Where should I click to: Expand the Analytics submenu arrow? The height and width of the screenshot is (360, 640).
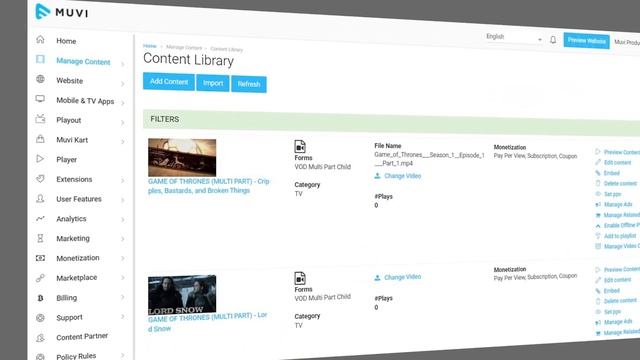(122, 220)
